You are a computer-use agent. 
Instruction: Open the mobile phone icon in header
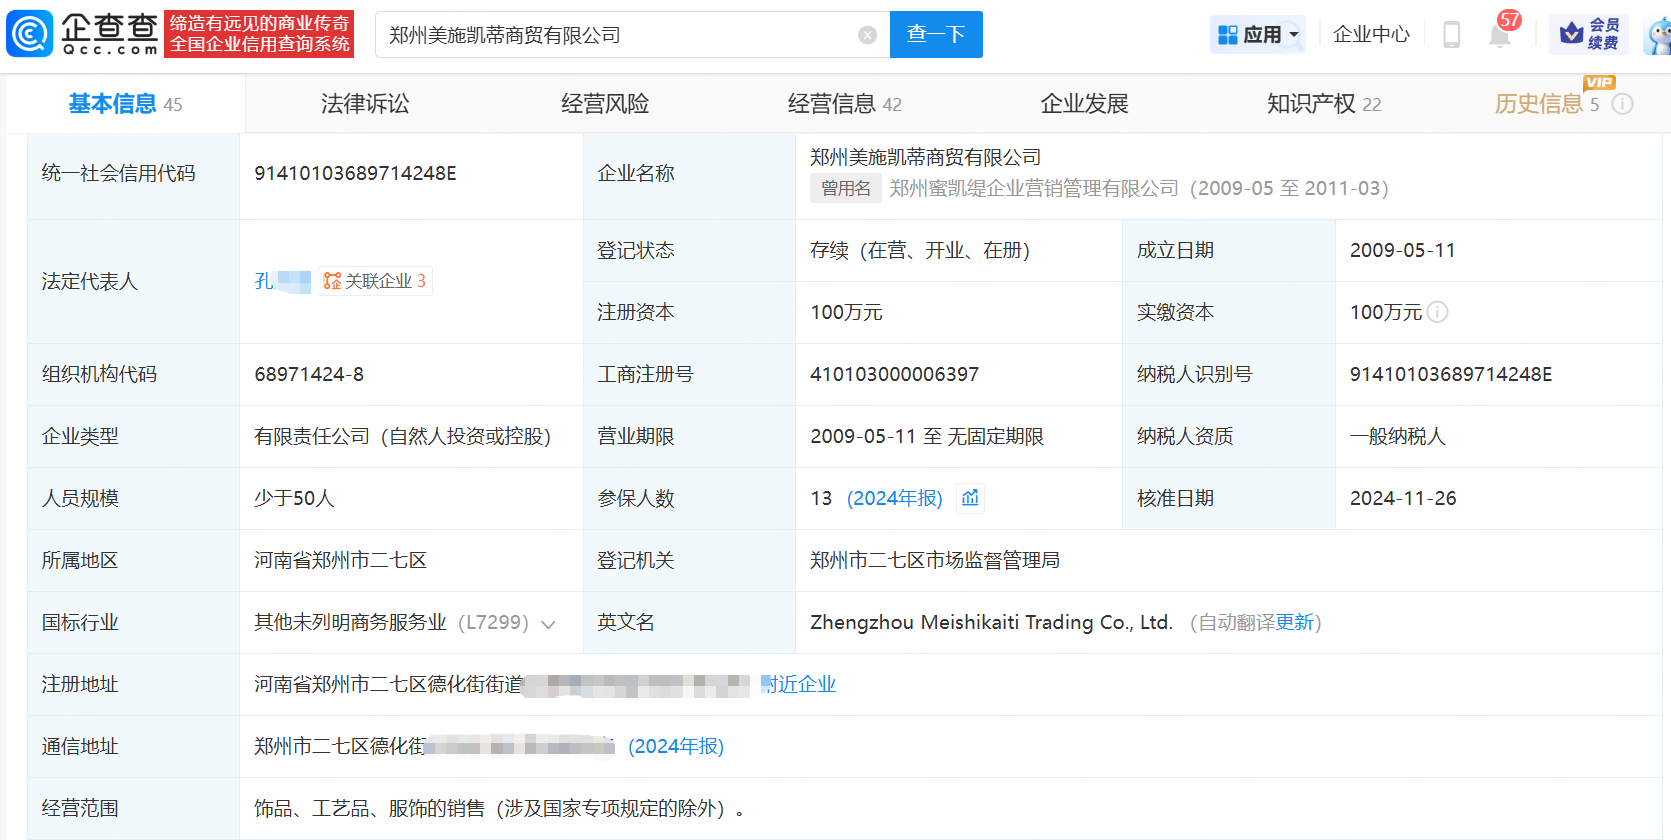1451,35
